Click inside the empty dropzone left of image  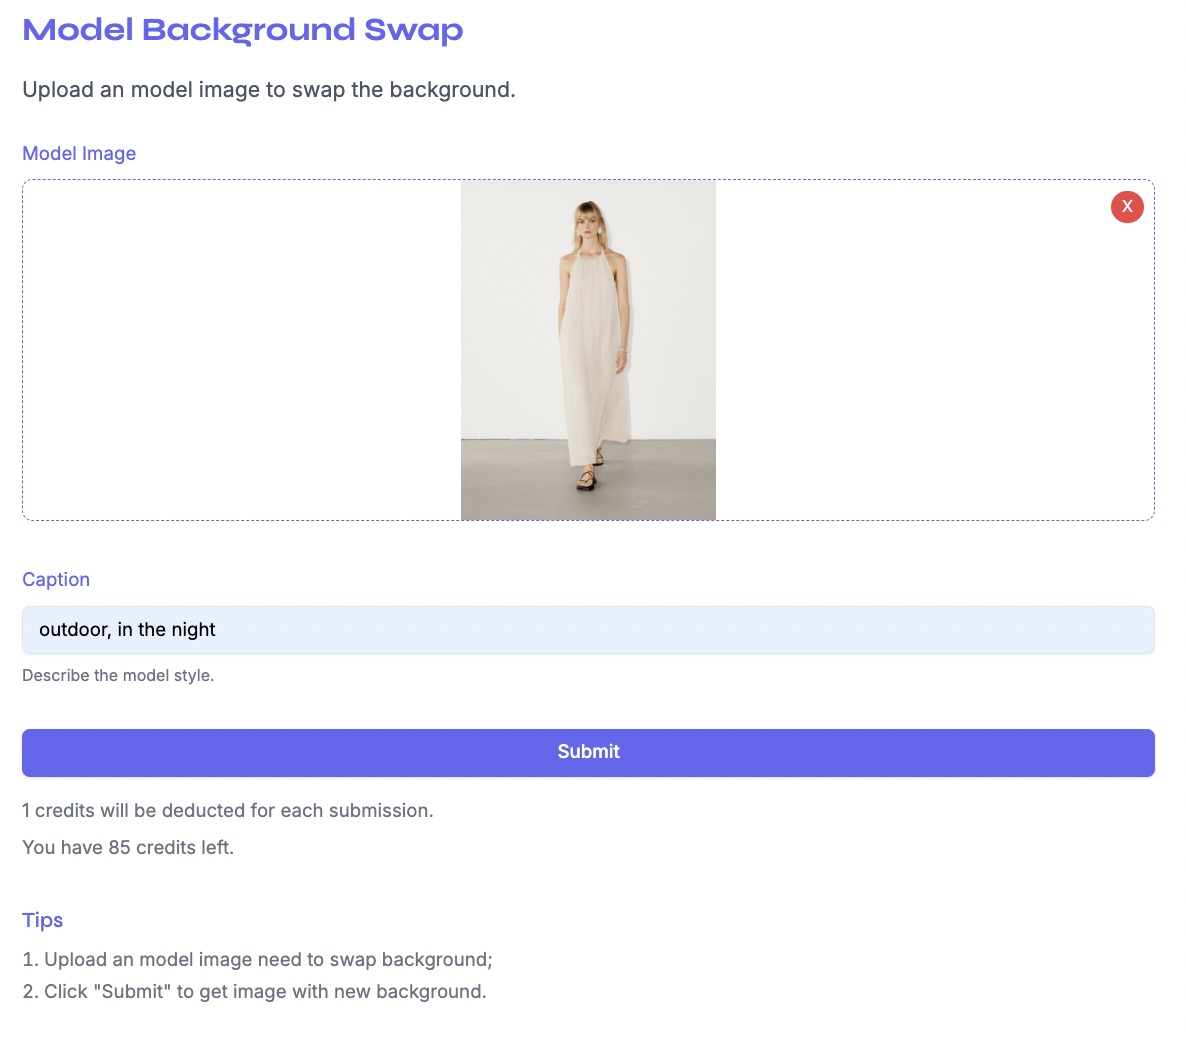click(240, 350)
